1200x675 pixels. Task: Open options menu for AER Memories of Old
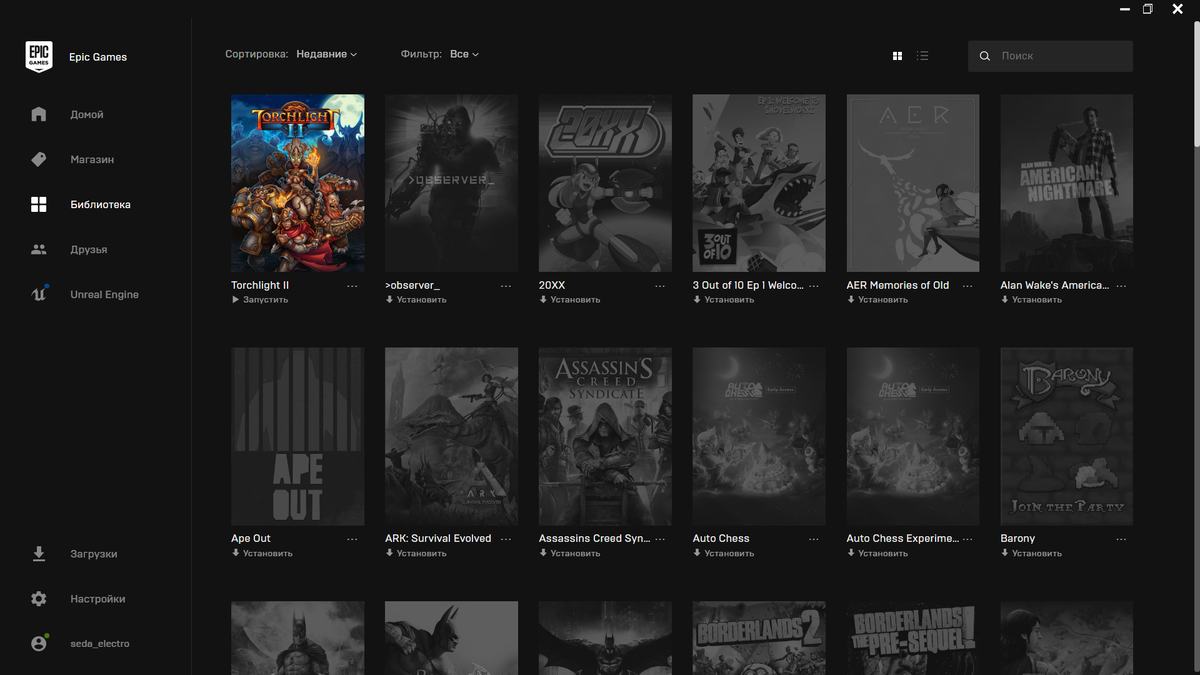coord(968,286)
